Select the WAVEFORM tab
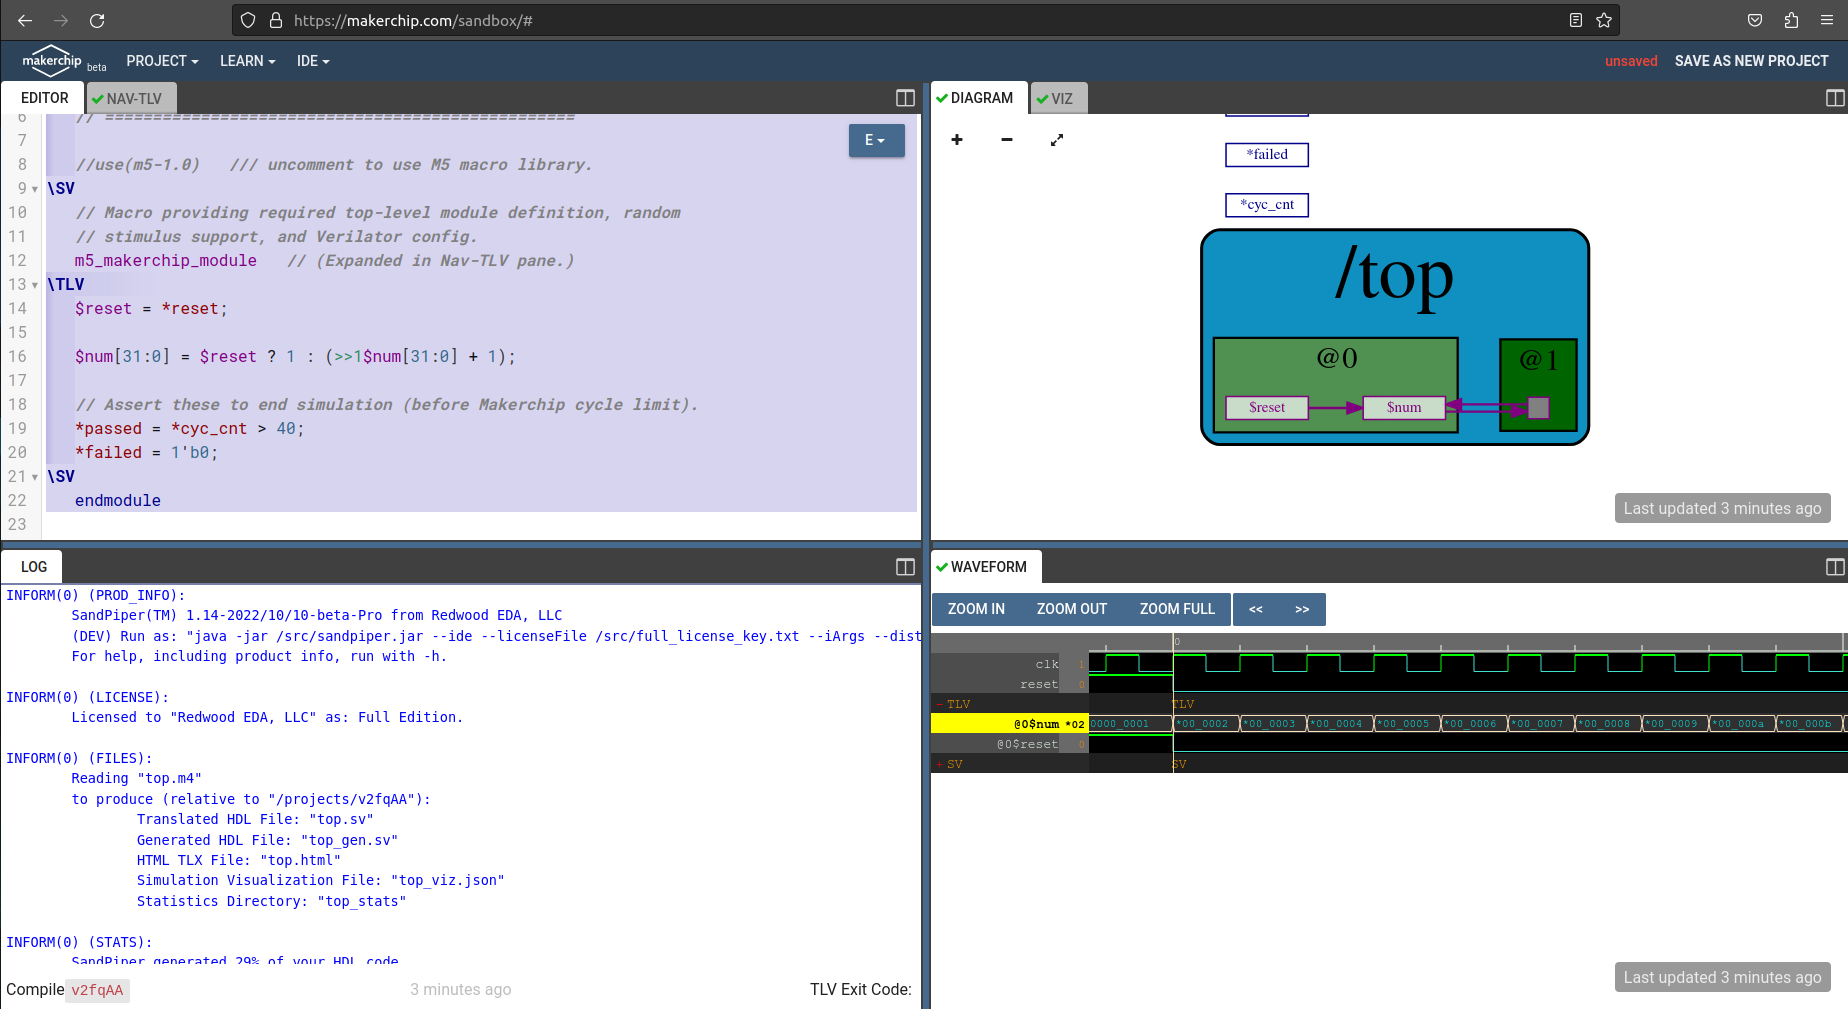 coord(987,567)
